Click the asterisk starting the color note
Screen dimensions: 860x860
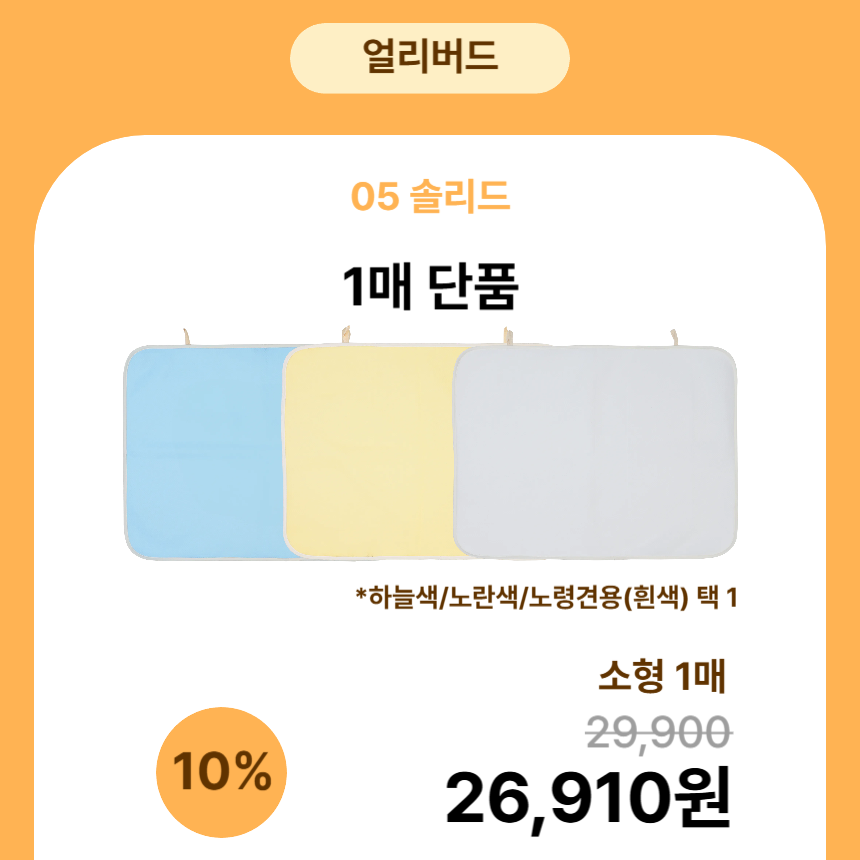coord(360,596)
